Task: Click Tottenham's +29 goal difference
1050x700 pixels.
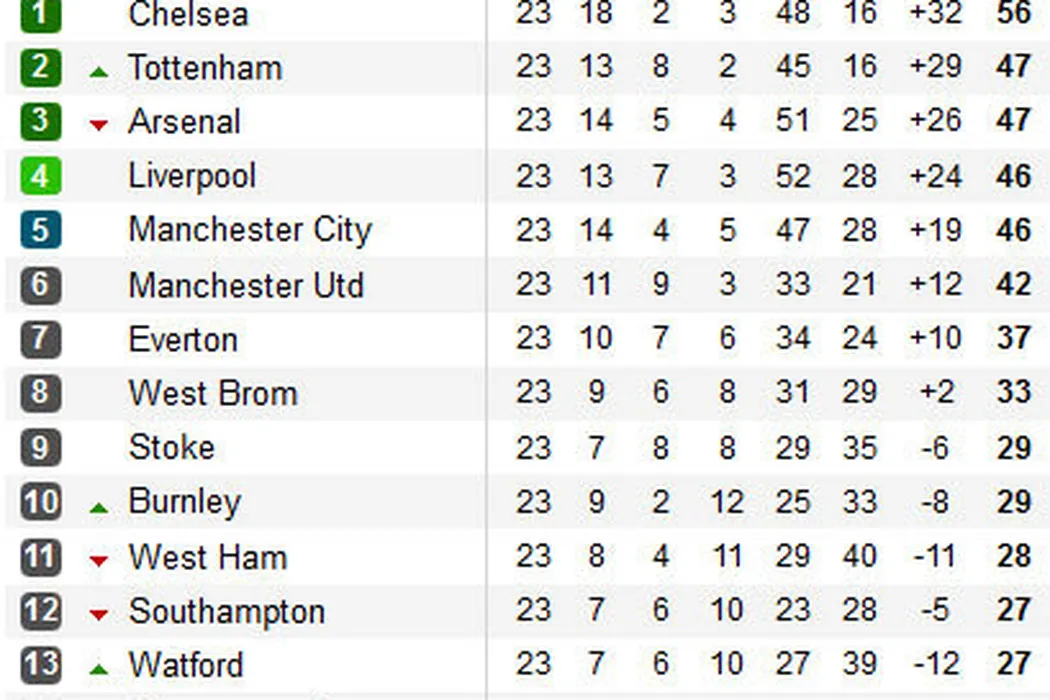Action: coord(935,67)
